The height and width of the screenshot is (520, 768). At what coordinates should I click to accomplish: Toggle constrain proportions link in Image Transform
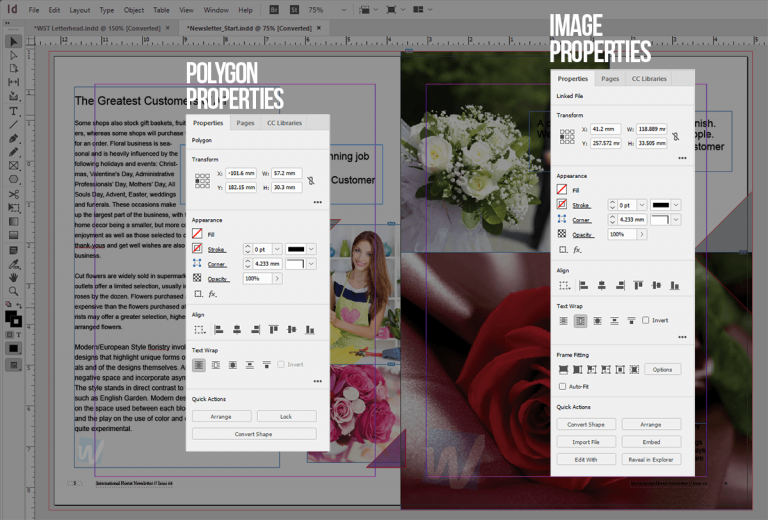[x=676, y=136]
